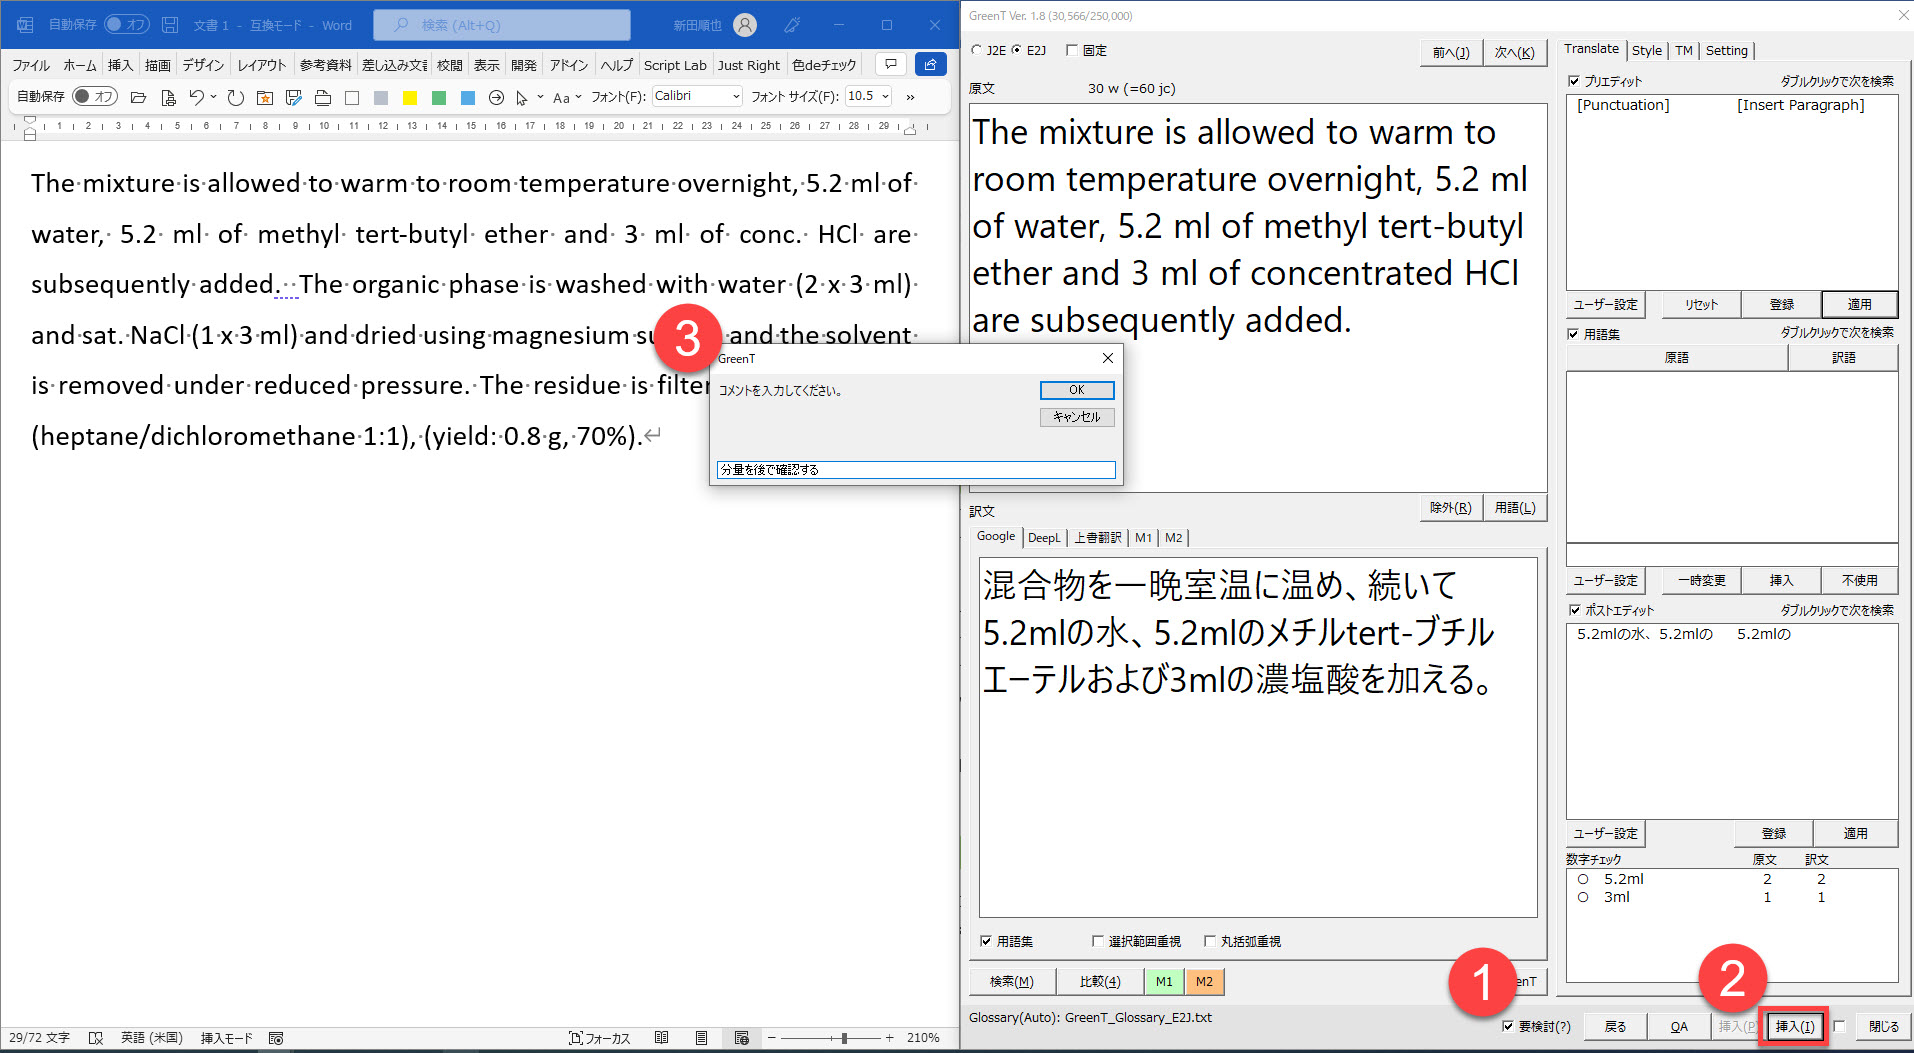Switch to the DeepL translation tab
This screenshot has height=1053, width=1914.
1044,538
